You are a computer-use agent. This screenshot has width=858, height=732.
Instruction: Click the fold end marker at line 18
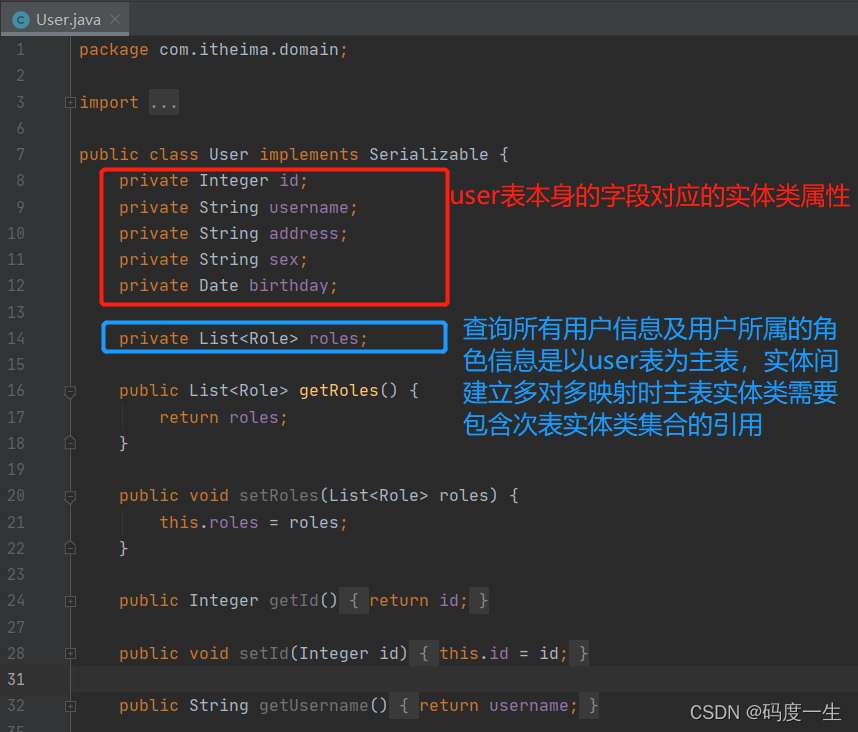[70, 443]
